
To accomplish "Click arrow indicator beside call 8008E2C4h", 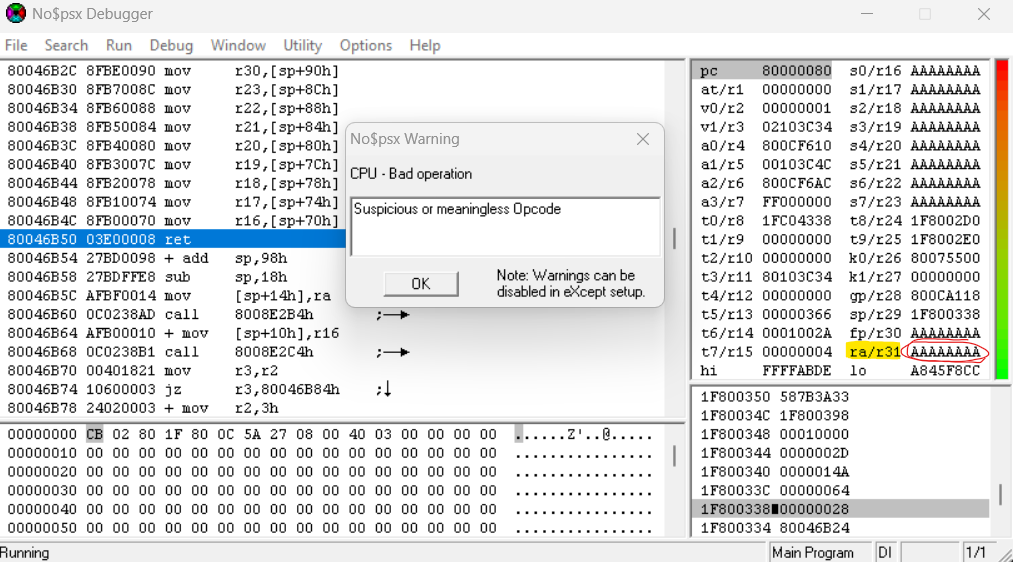I will tap(393, 352).
